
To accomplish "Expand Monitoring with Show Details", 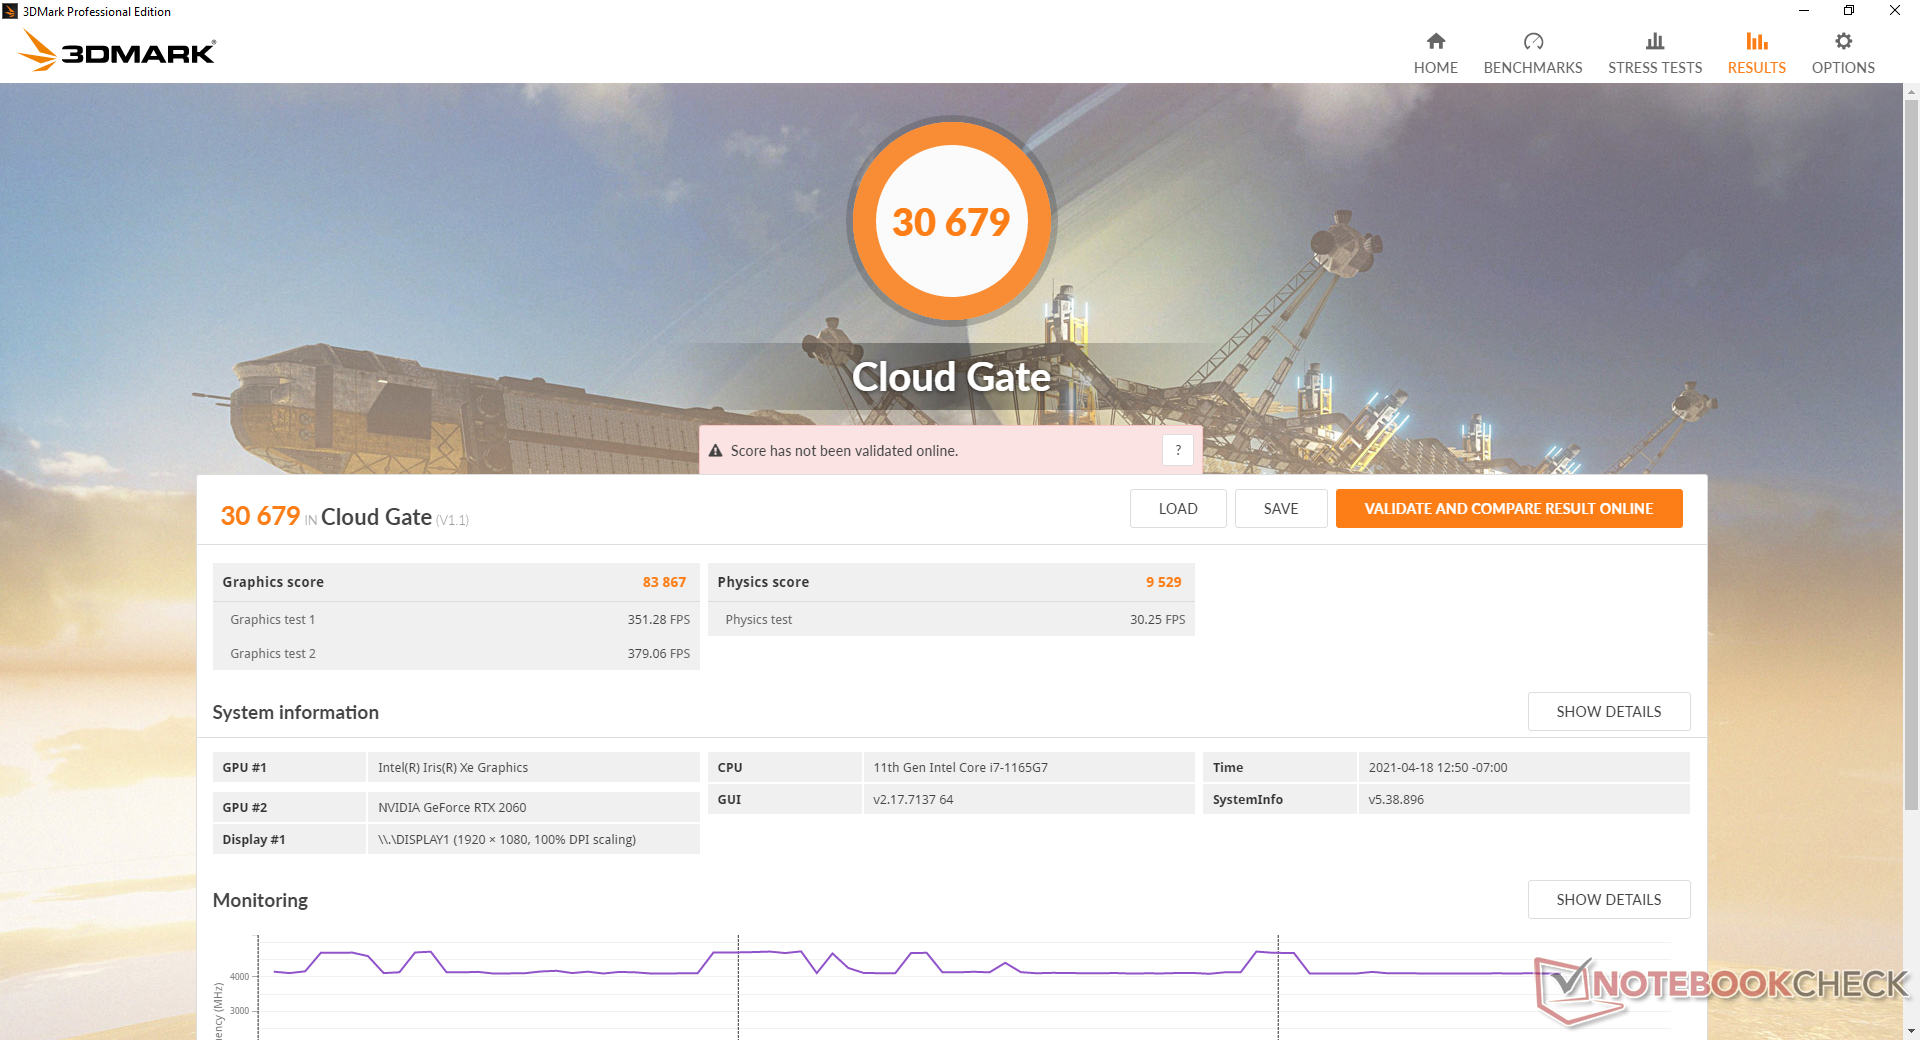I will click(x=1608, y=899).
